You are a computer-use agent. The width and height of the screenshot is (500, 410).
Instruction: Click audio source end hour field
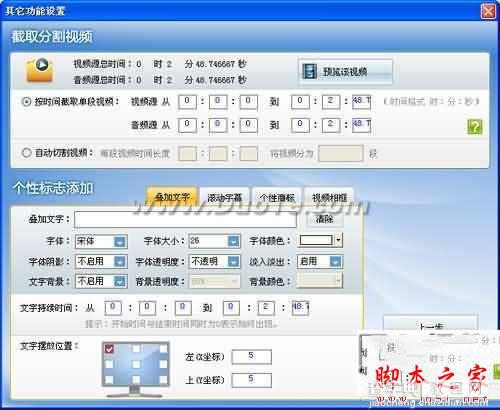(300, 125)
